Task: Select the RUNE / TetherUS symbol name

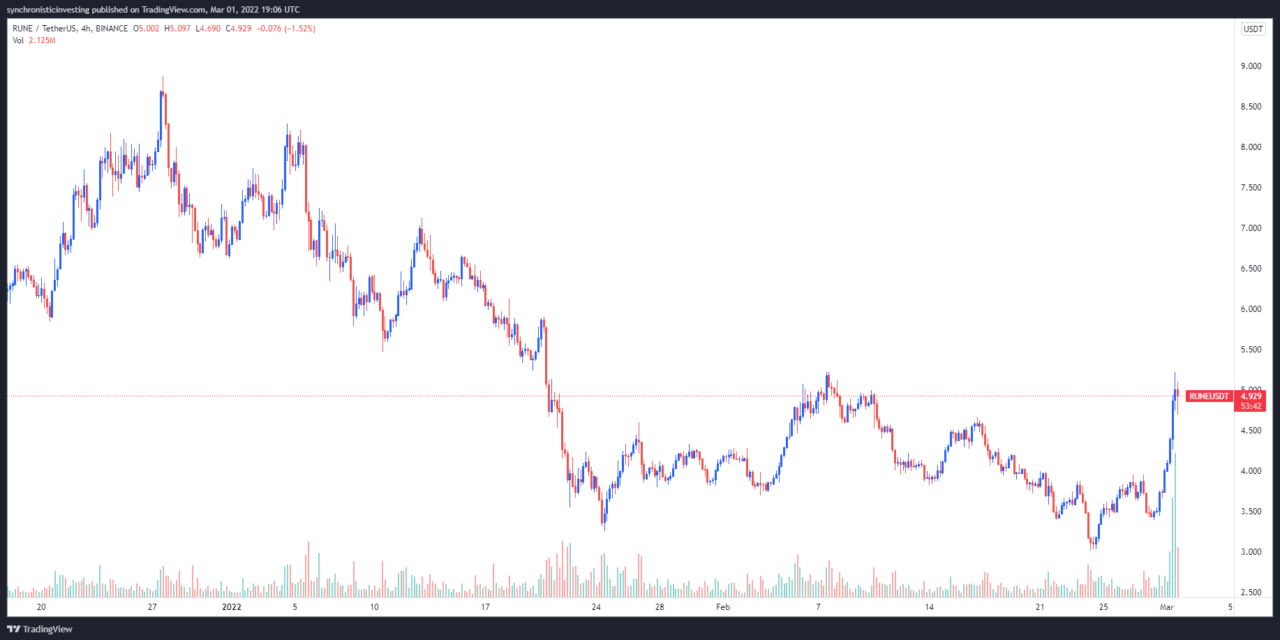Action: [47, 28]
